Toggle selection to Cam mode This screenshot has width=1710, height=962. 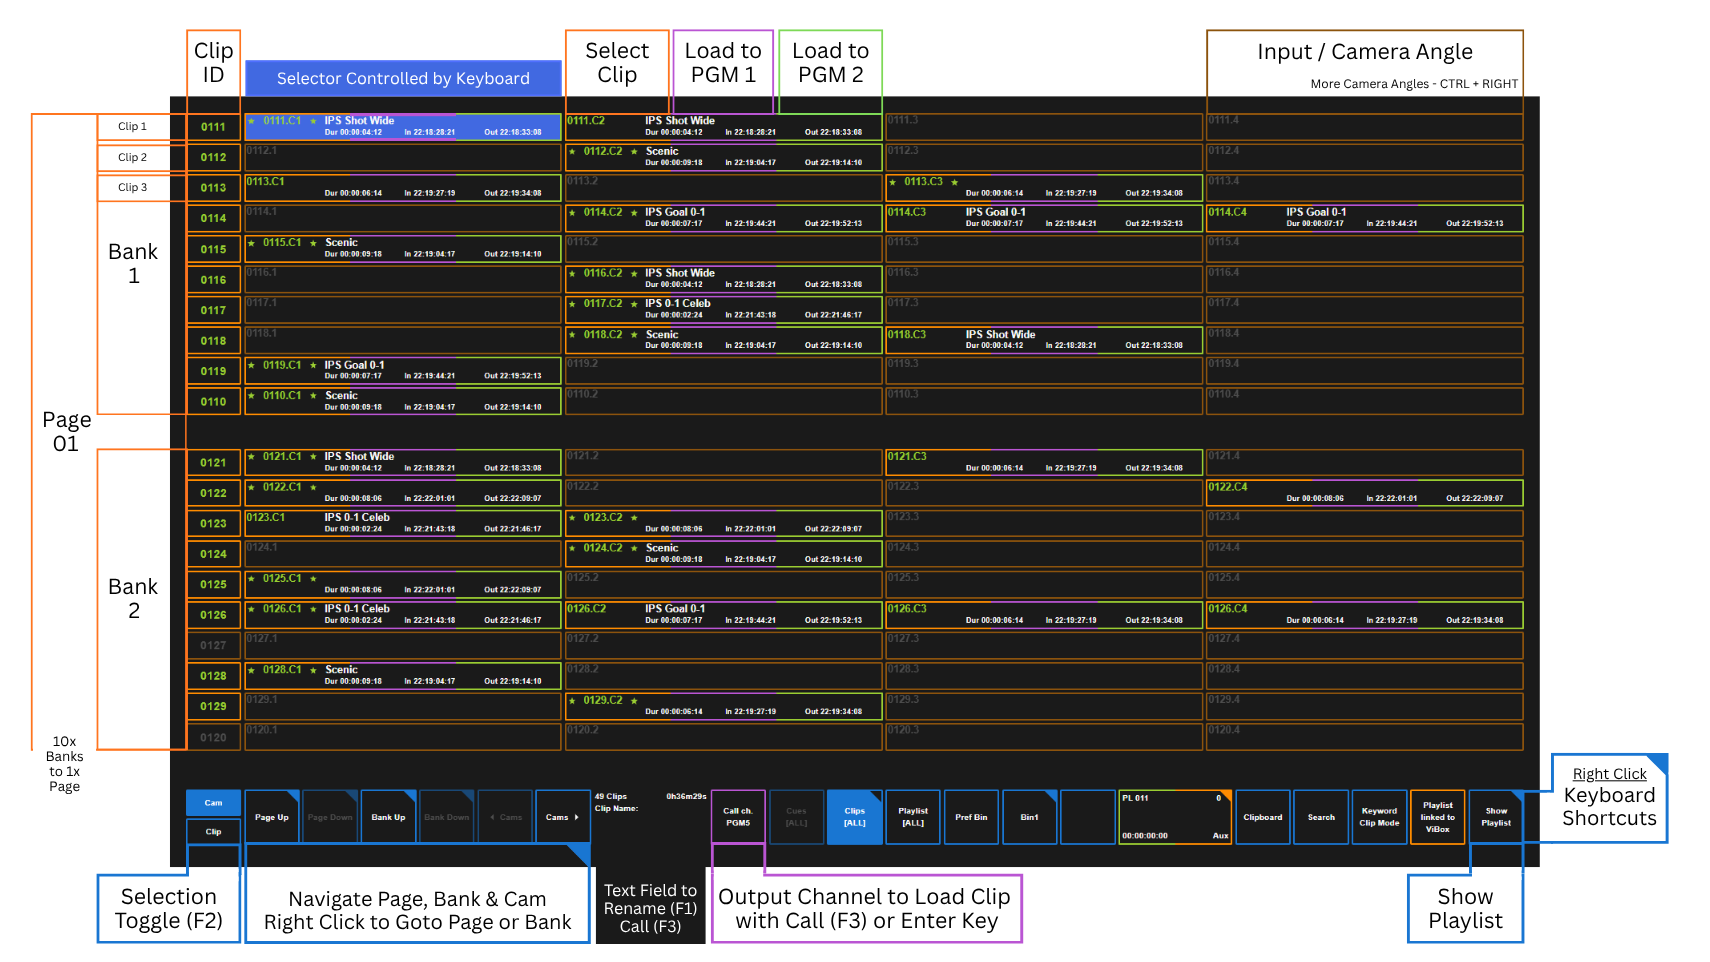[213, 803]
